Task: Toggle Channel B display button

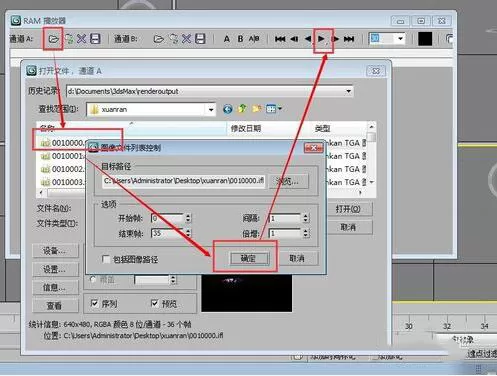Action: [240, 39]
